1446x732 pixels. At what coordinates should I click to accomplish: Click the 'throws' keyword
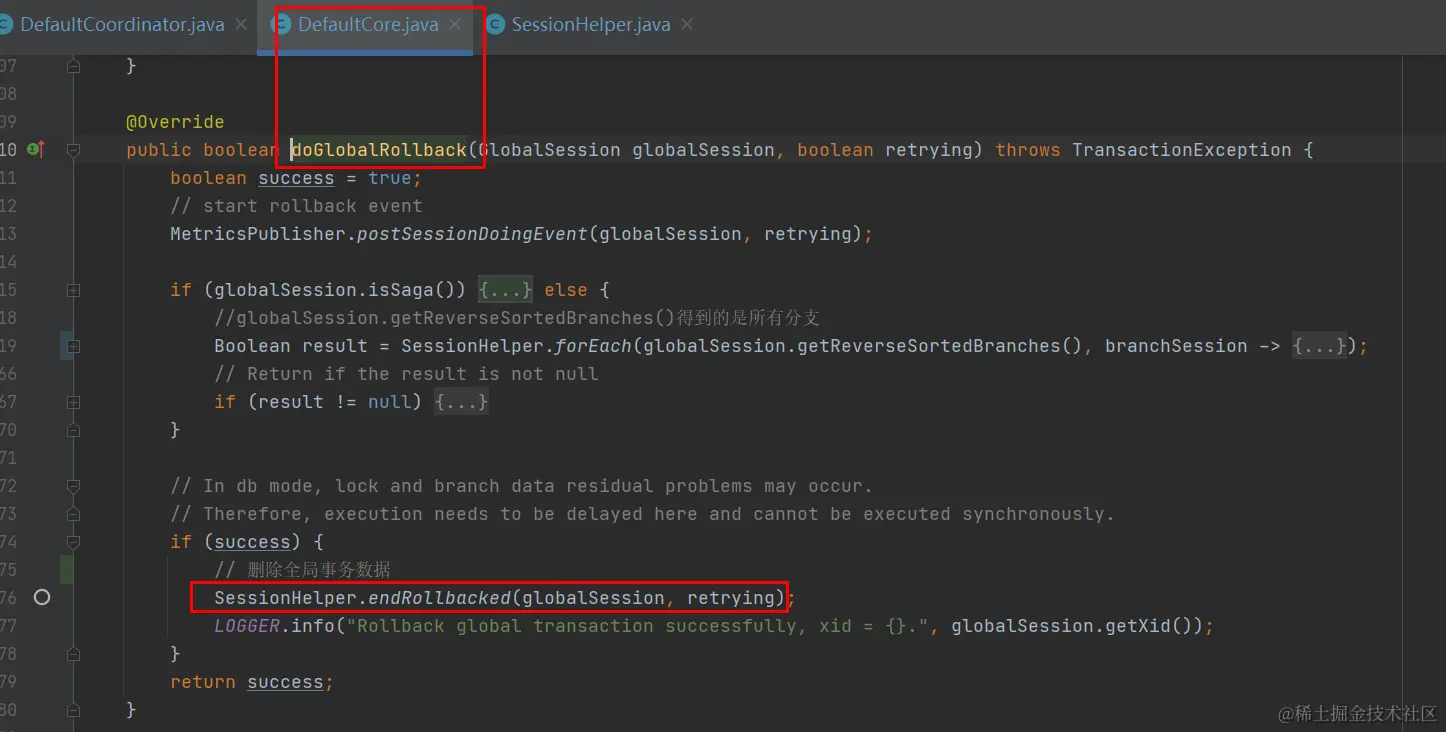1028,150
